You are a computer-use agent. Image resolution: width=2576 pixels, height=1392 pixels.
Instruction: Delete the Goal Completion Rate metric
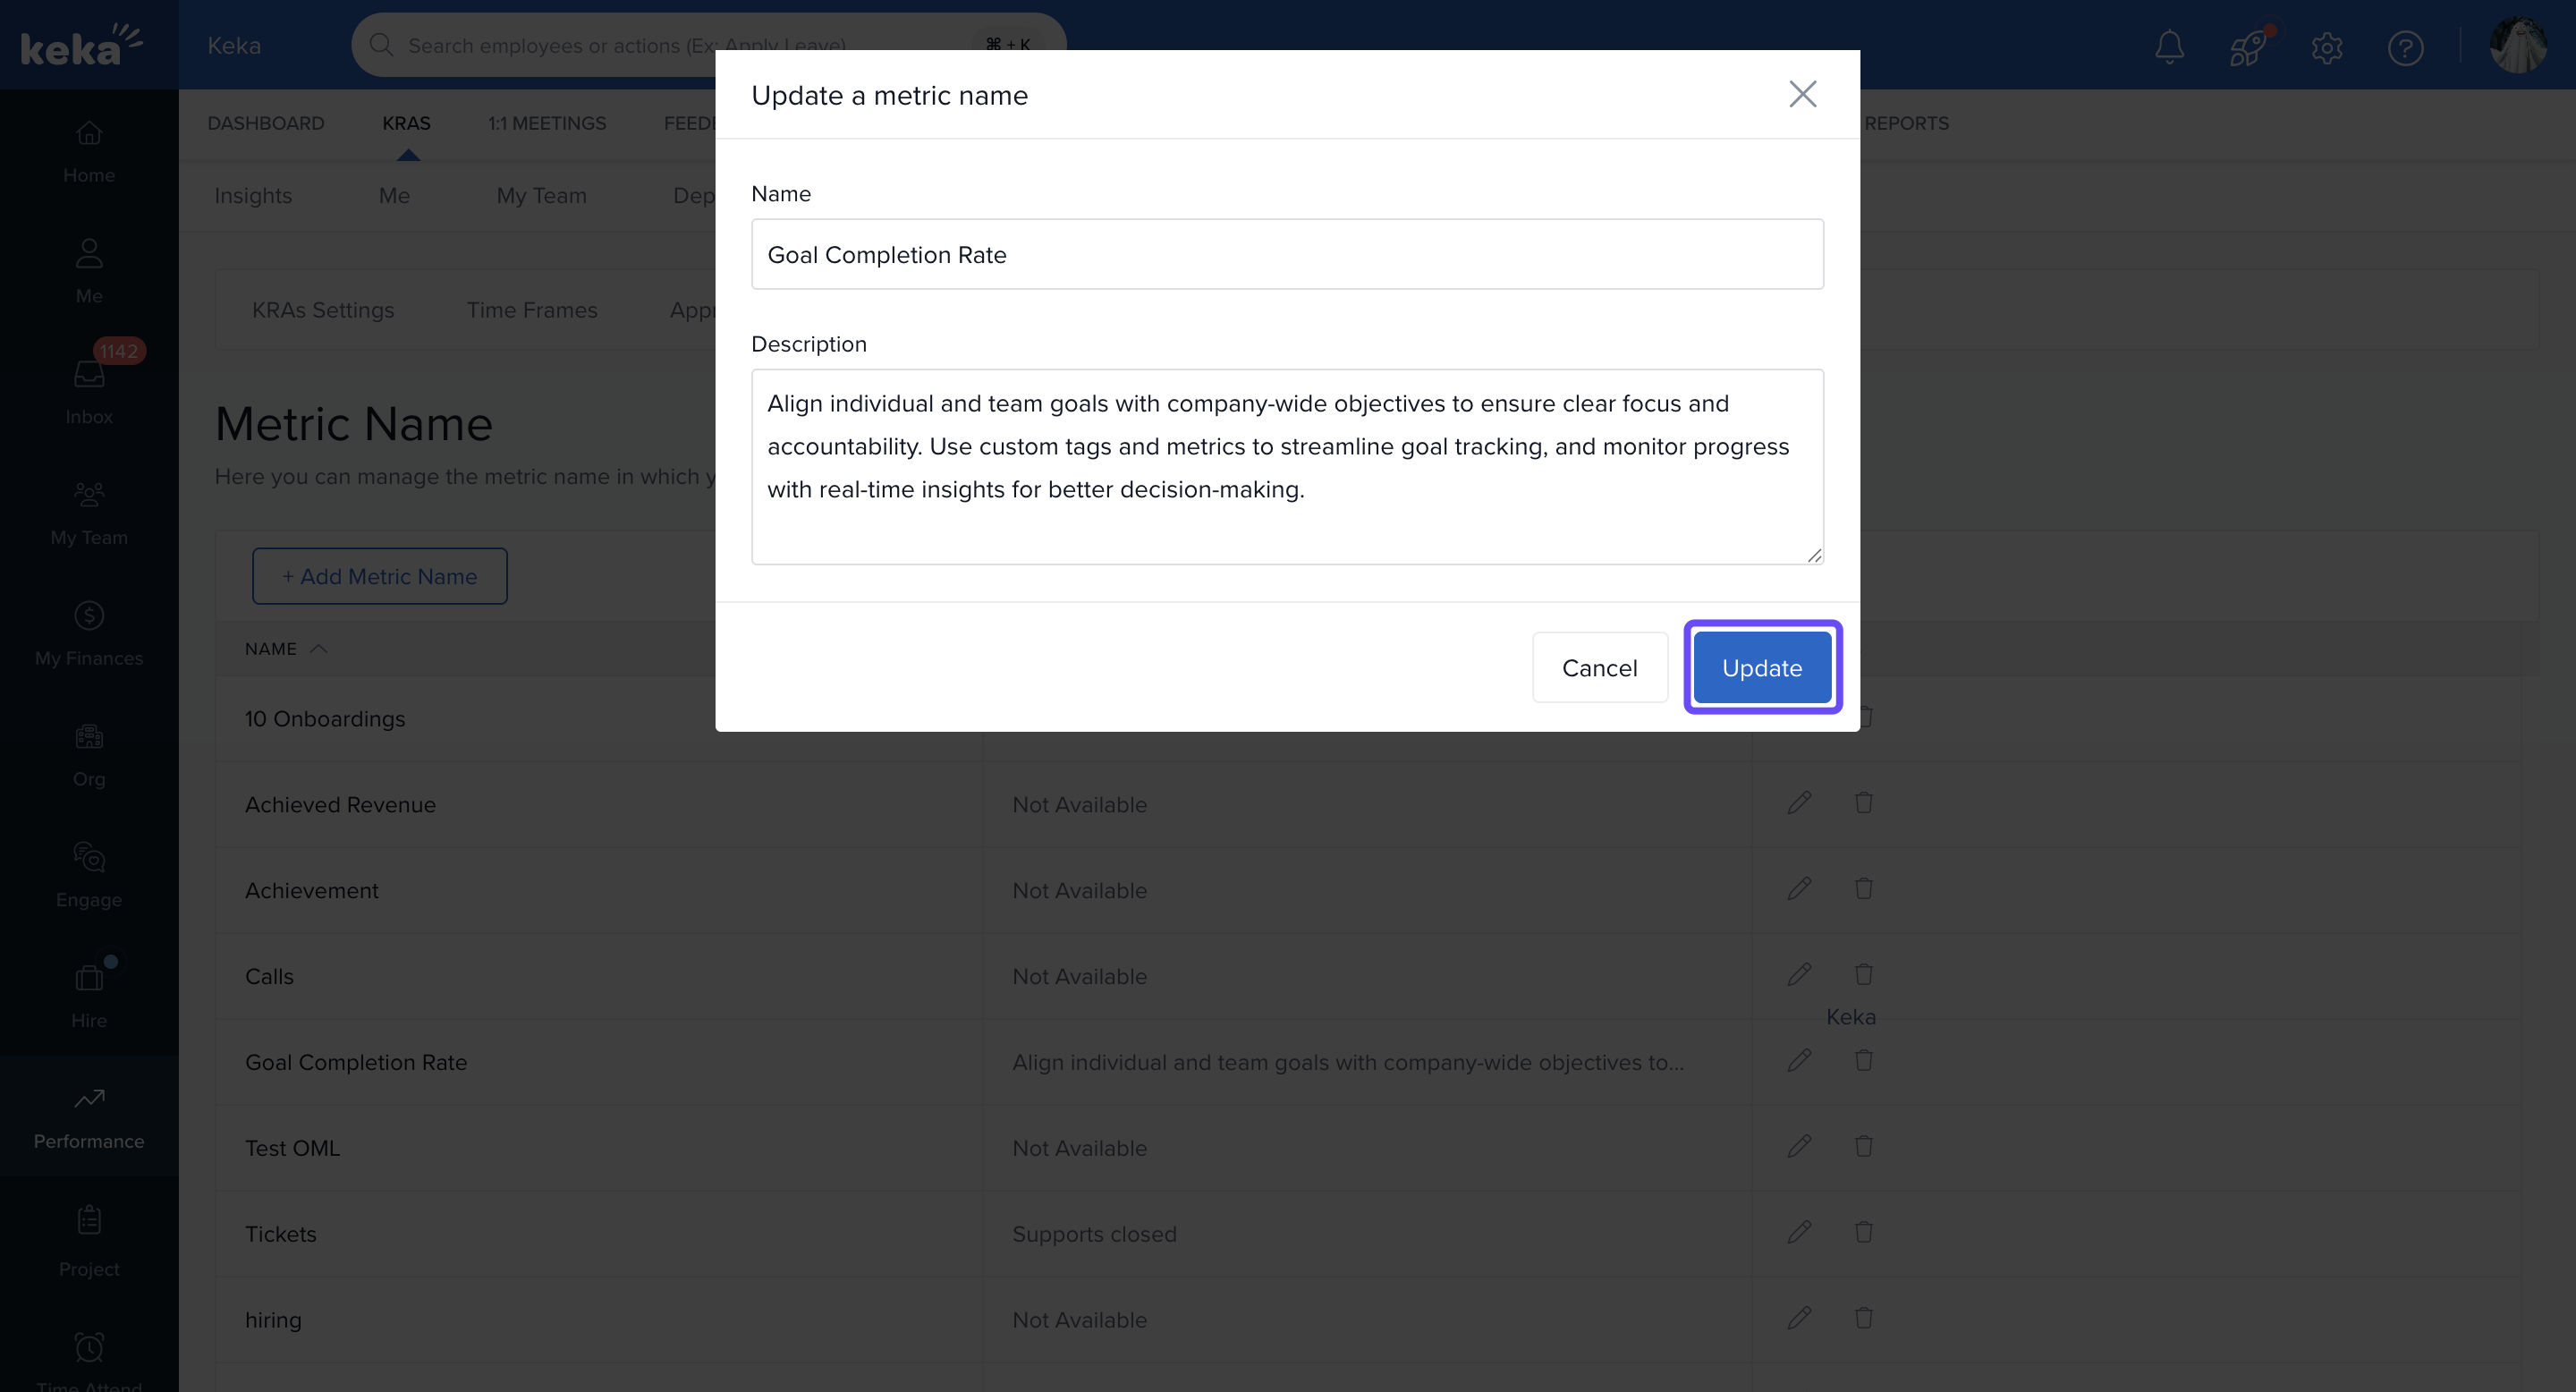1864,1061
